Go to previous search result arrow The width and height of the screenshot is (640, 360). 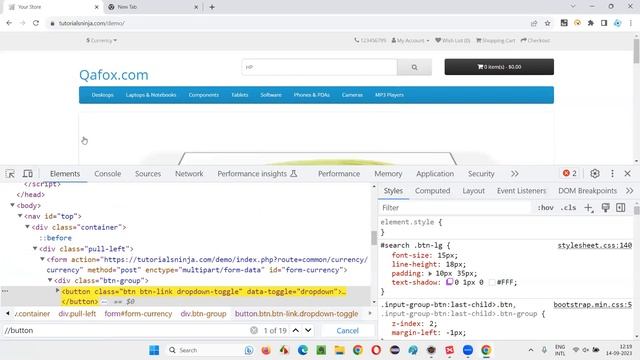[296, 330]
